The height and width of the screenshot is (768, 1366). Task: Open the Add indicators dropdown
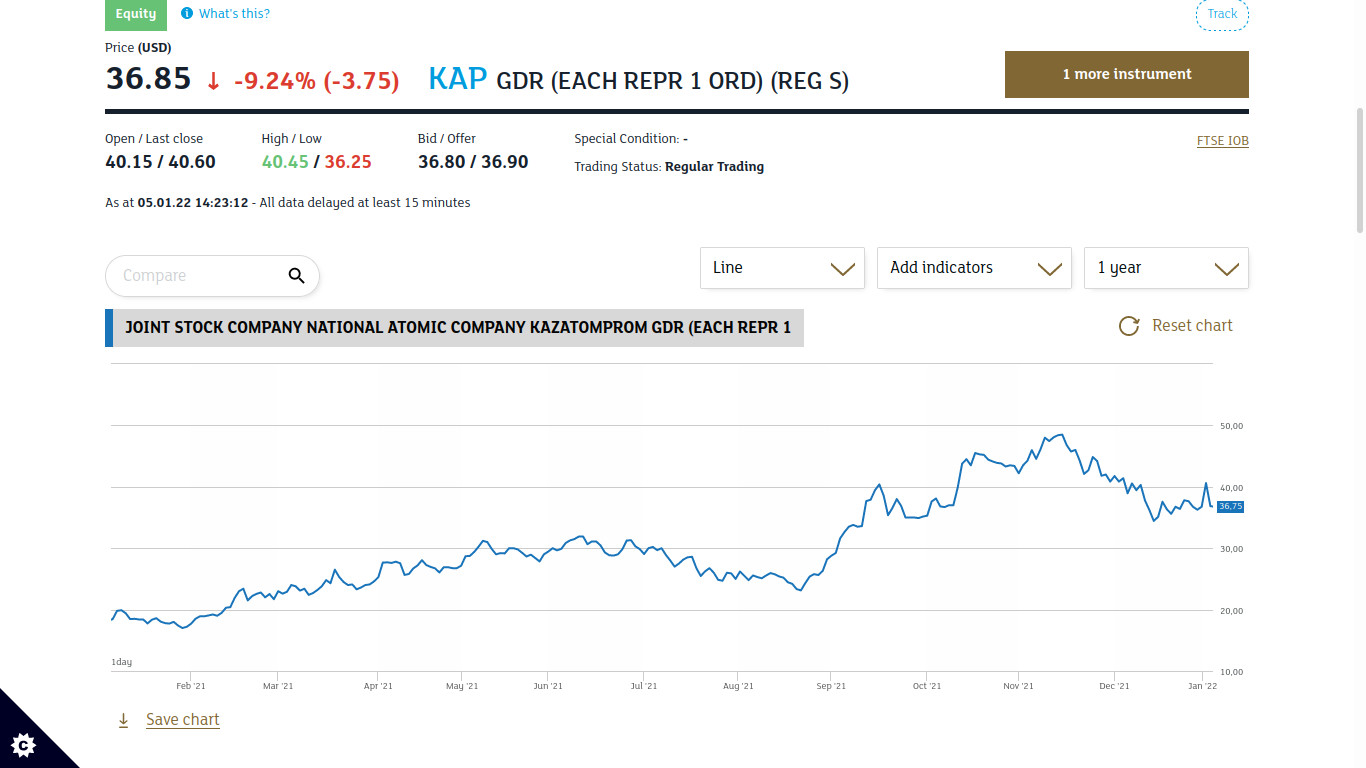tap(973, 268)
